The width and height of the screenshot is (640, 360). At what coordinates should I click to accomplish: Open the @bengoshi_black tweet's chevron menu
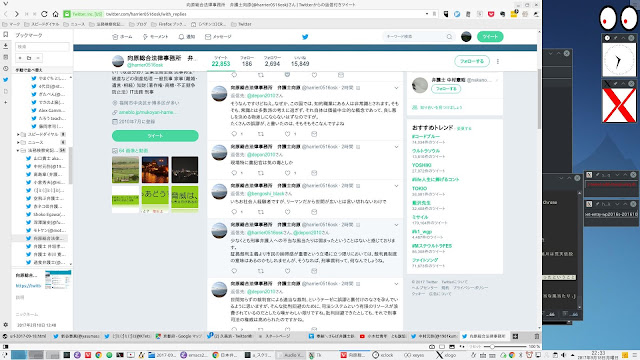point(396,186)
